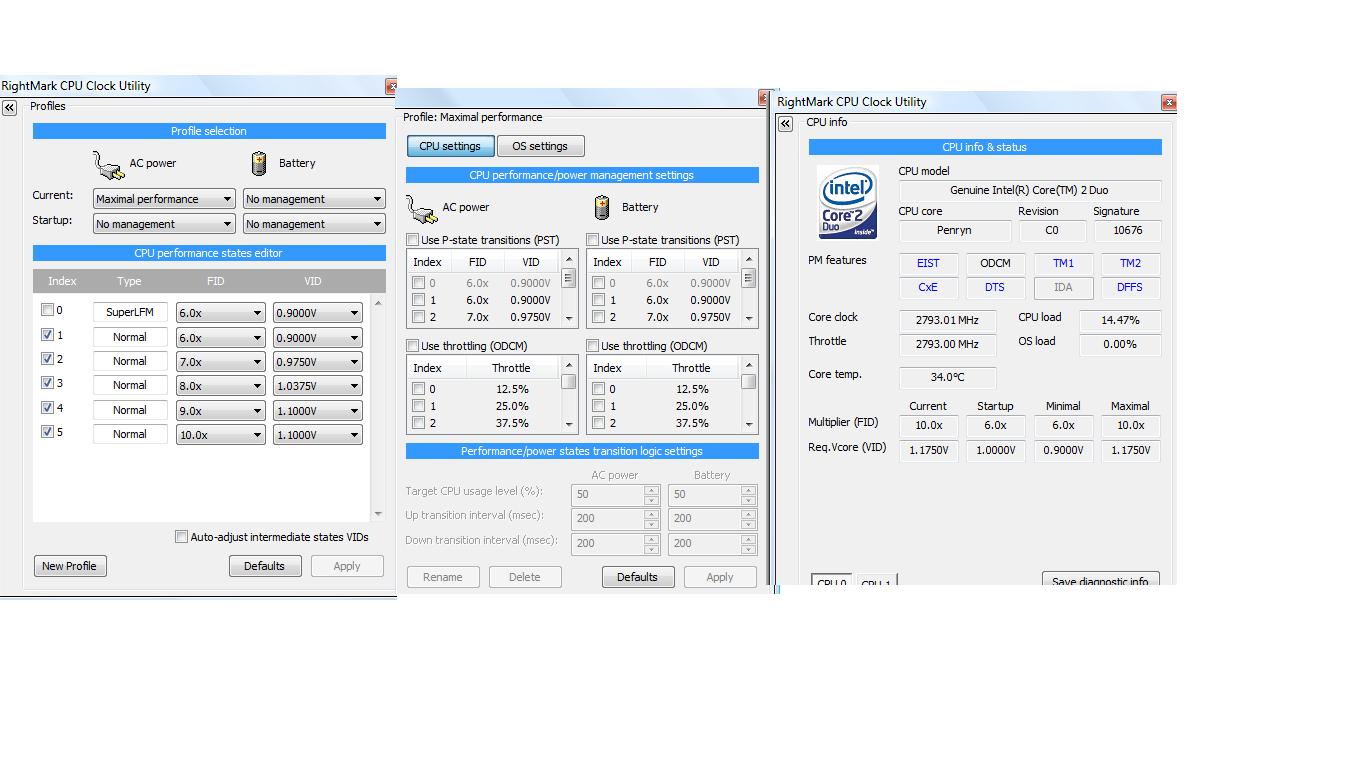Click the AC power plug icon in Profile selection
Viewport: 1366px width, 768px height.
tap(108, 164)
